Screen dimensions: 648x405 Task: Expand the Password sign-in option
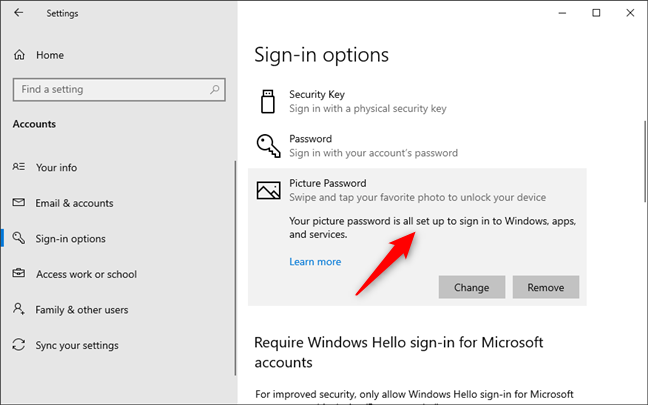[x=417, y=146]
